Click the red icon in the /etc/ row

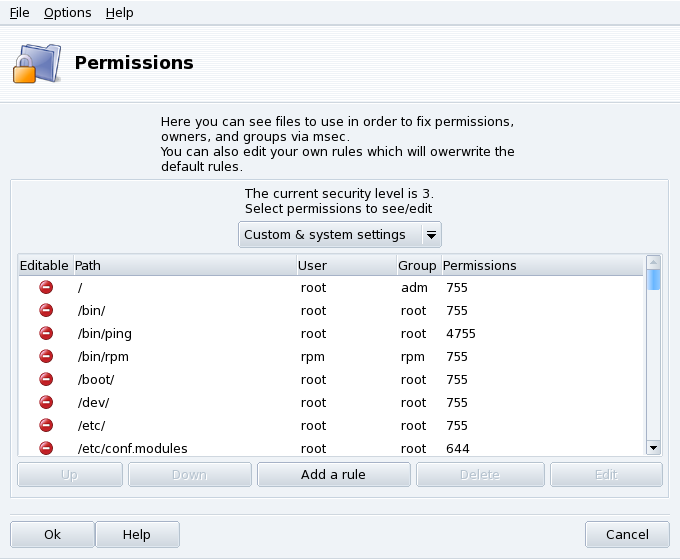click(x=46, y=425)
